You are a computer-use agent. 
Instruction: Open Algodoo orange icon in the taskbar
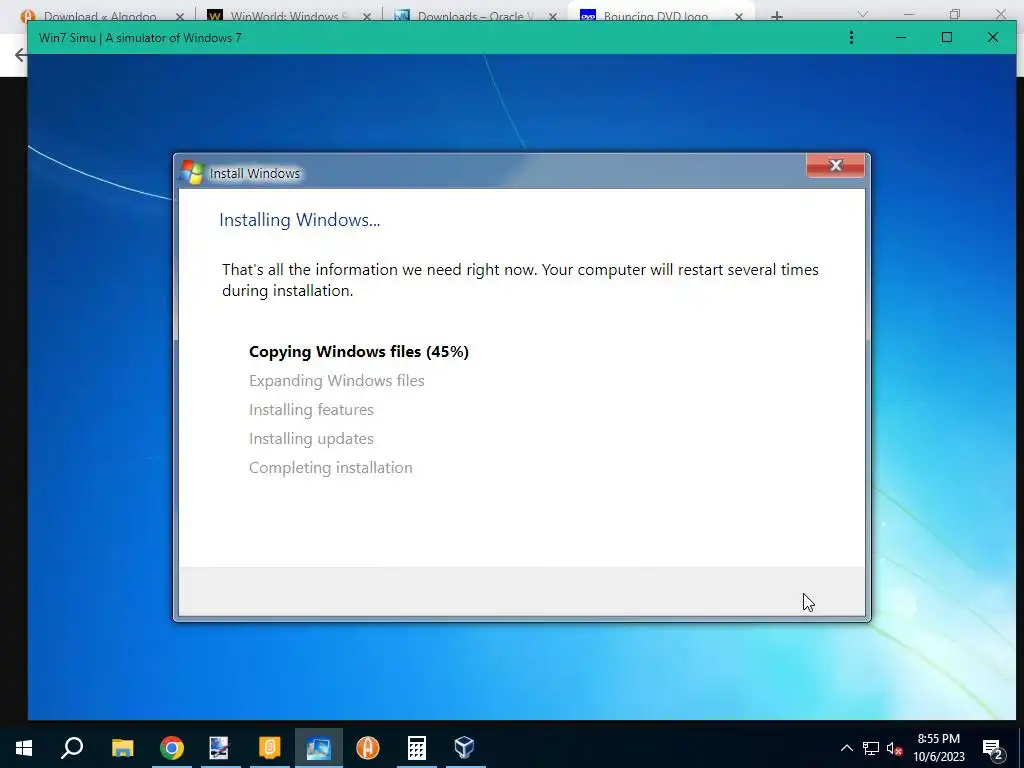[368, 747]
